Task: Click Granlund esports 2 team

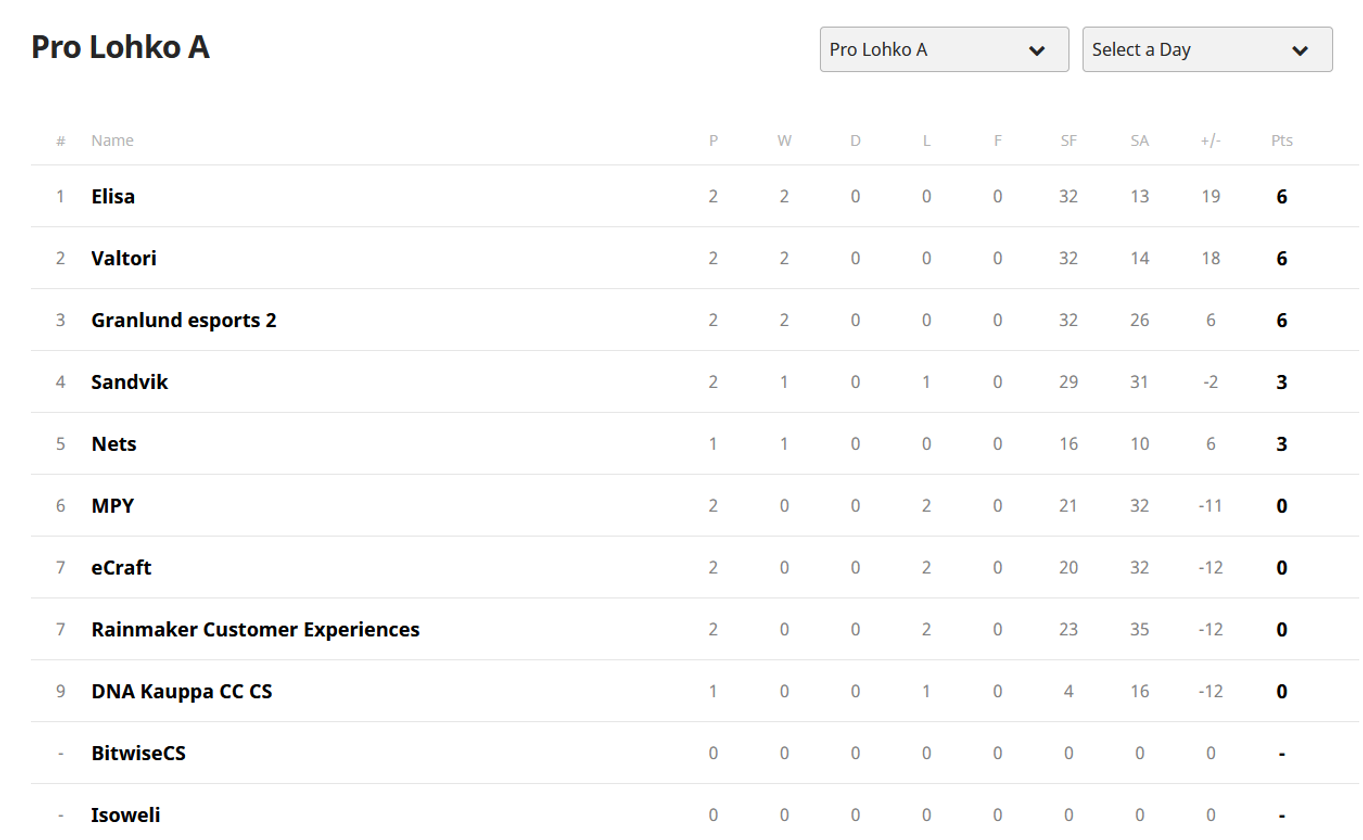Action: 184,320
